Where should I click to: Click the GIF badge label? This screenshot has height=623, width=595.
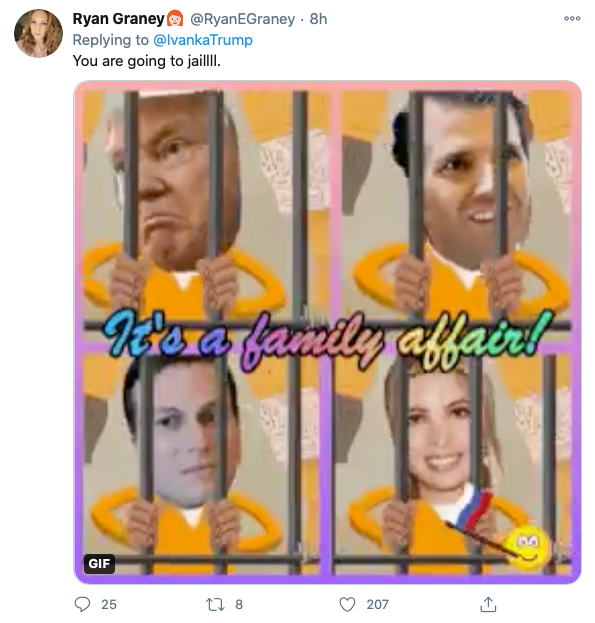click(x=99, y=563)
